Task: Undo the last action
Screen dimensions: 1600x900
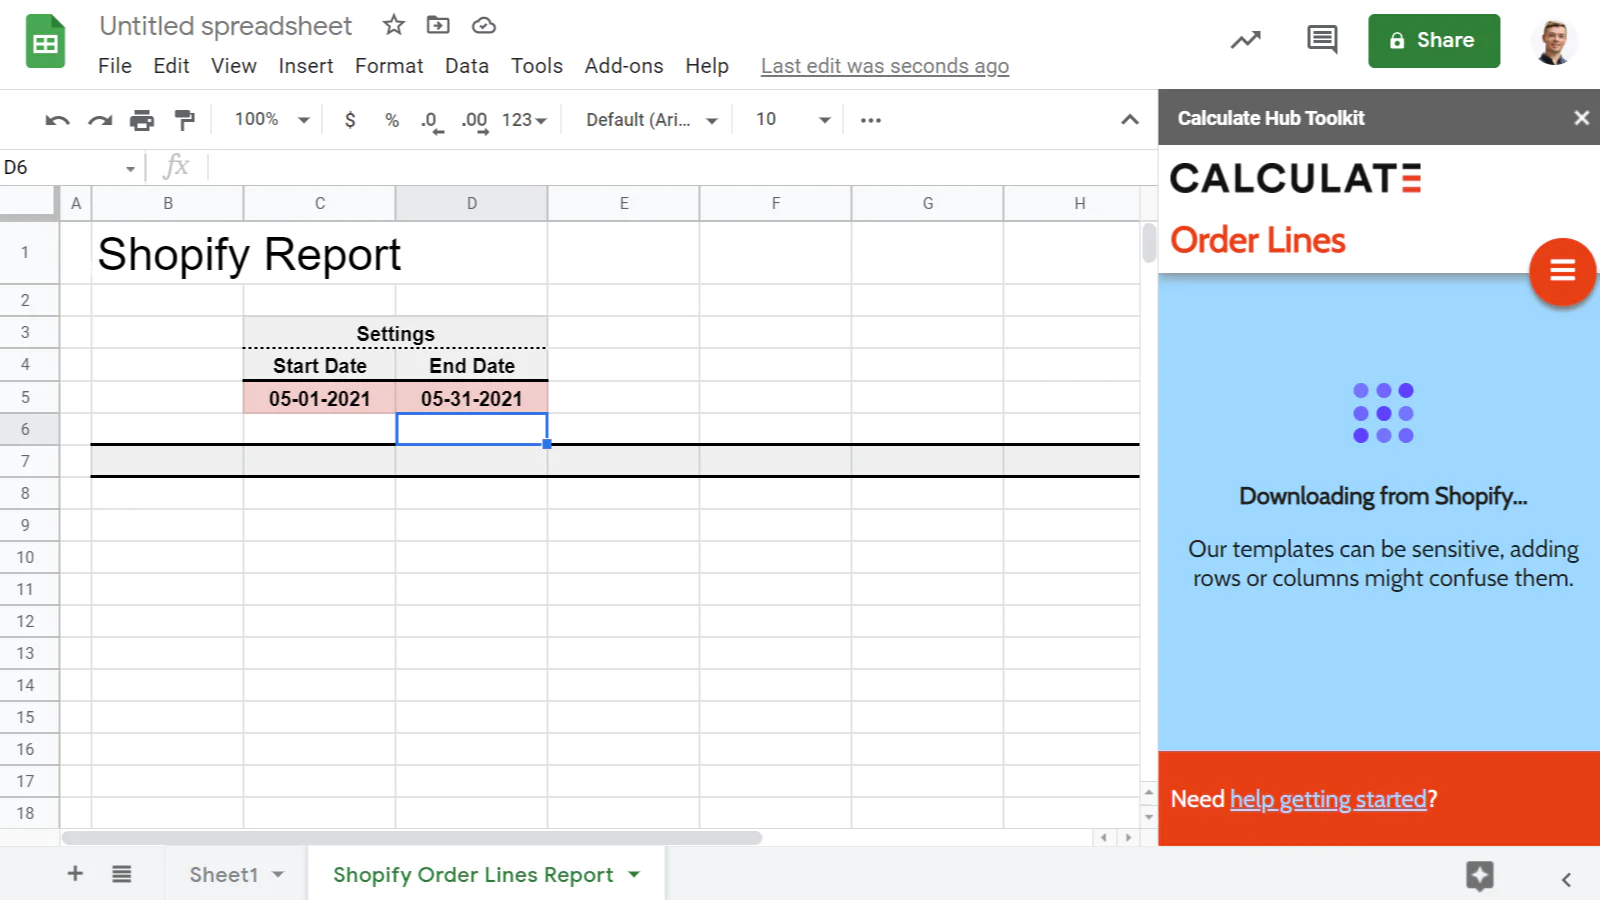Action: click(57, 120)
